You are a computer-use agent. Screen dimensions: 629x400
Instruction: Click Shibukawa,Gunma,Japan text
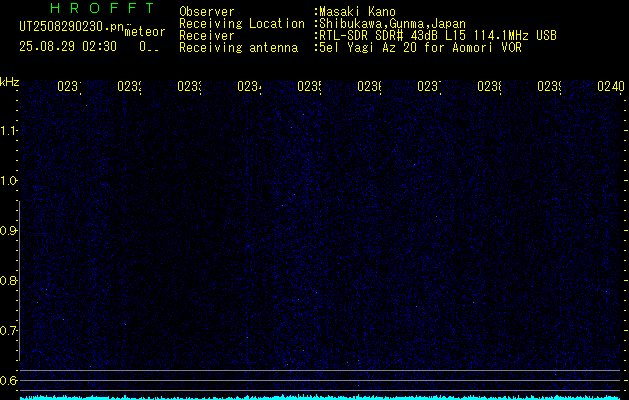click(392, 24)
